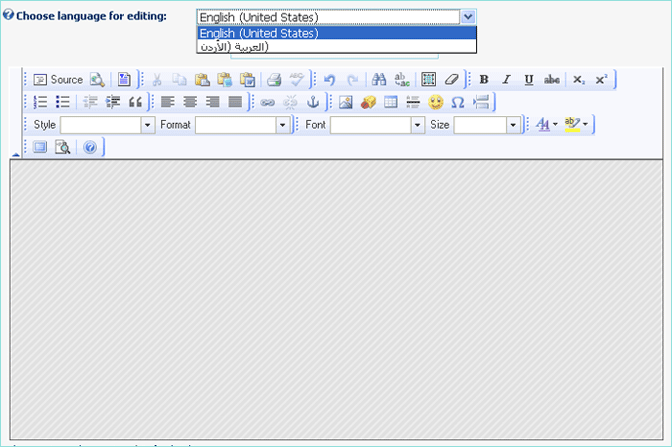Toggle Bold formatting
This screenshot has width=672, height=447.
(484, 80)
